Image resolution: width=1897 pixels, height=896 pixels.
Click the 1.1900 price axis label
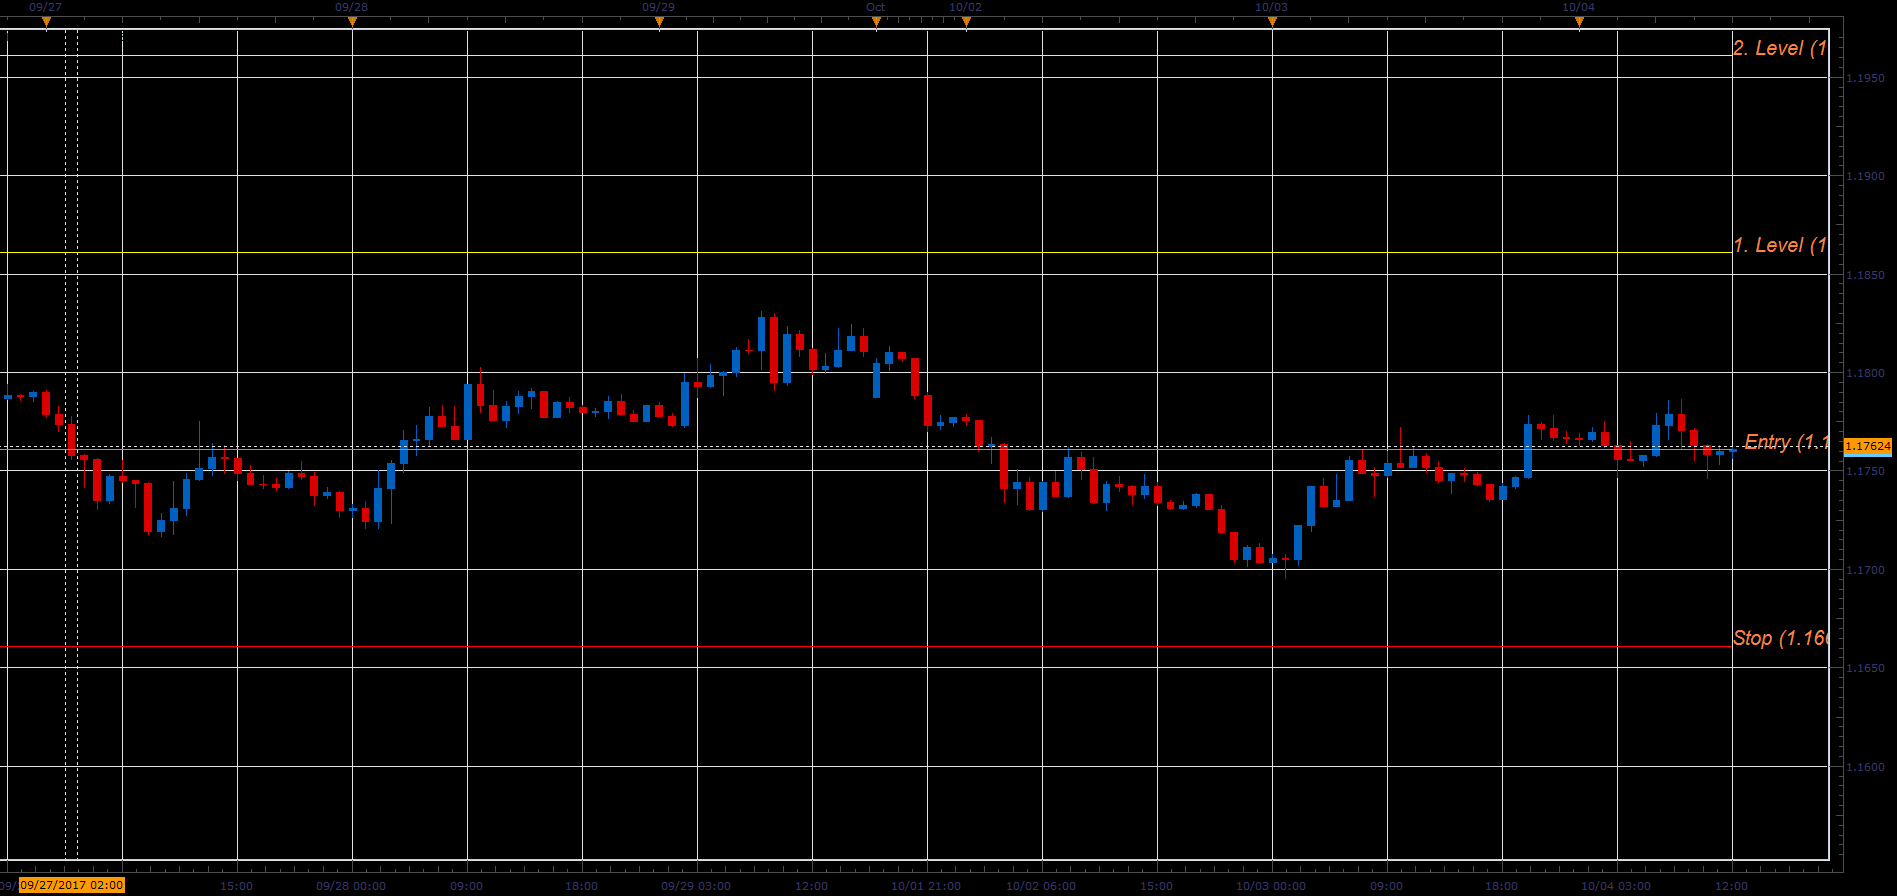pyautogui.click(x=1864, y=176)
